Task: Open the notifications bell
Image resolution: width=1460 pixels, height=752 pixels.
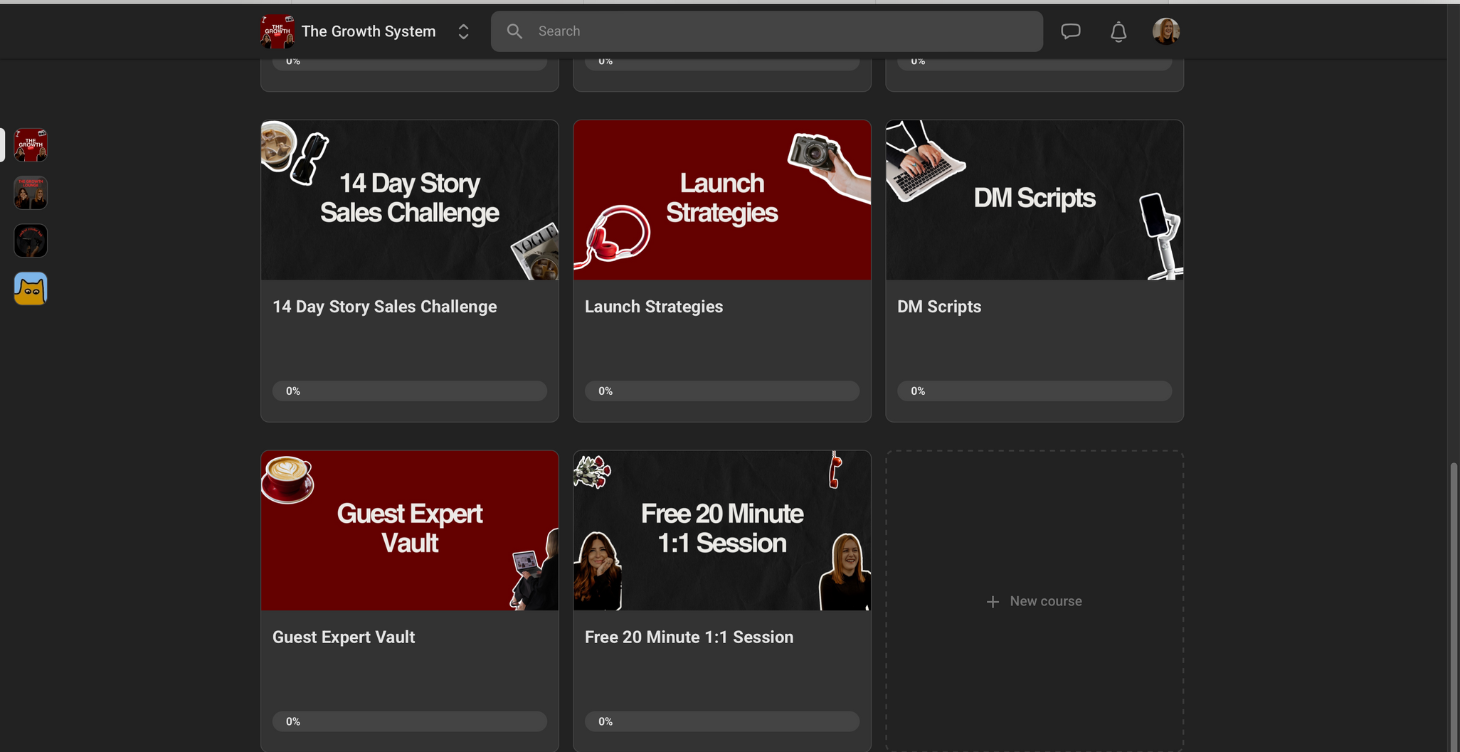Action: tap(1119, 32)
